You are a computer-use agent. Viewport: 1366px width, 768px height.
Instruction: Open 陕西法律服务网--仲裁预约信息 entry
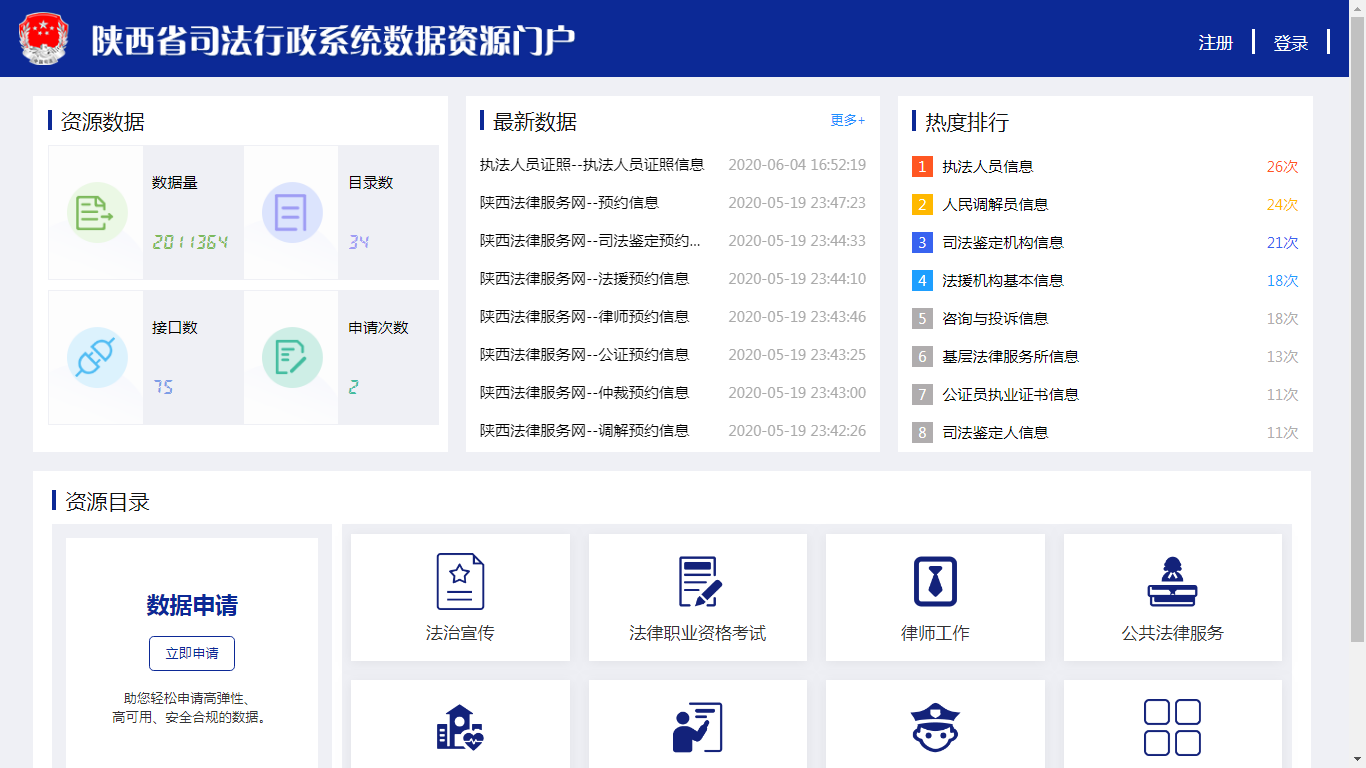coord(584,393)
